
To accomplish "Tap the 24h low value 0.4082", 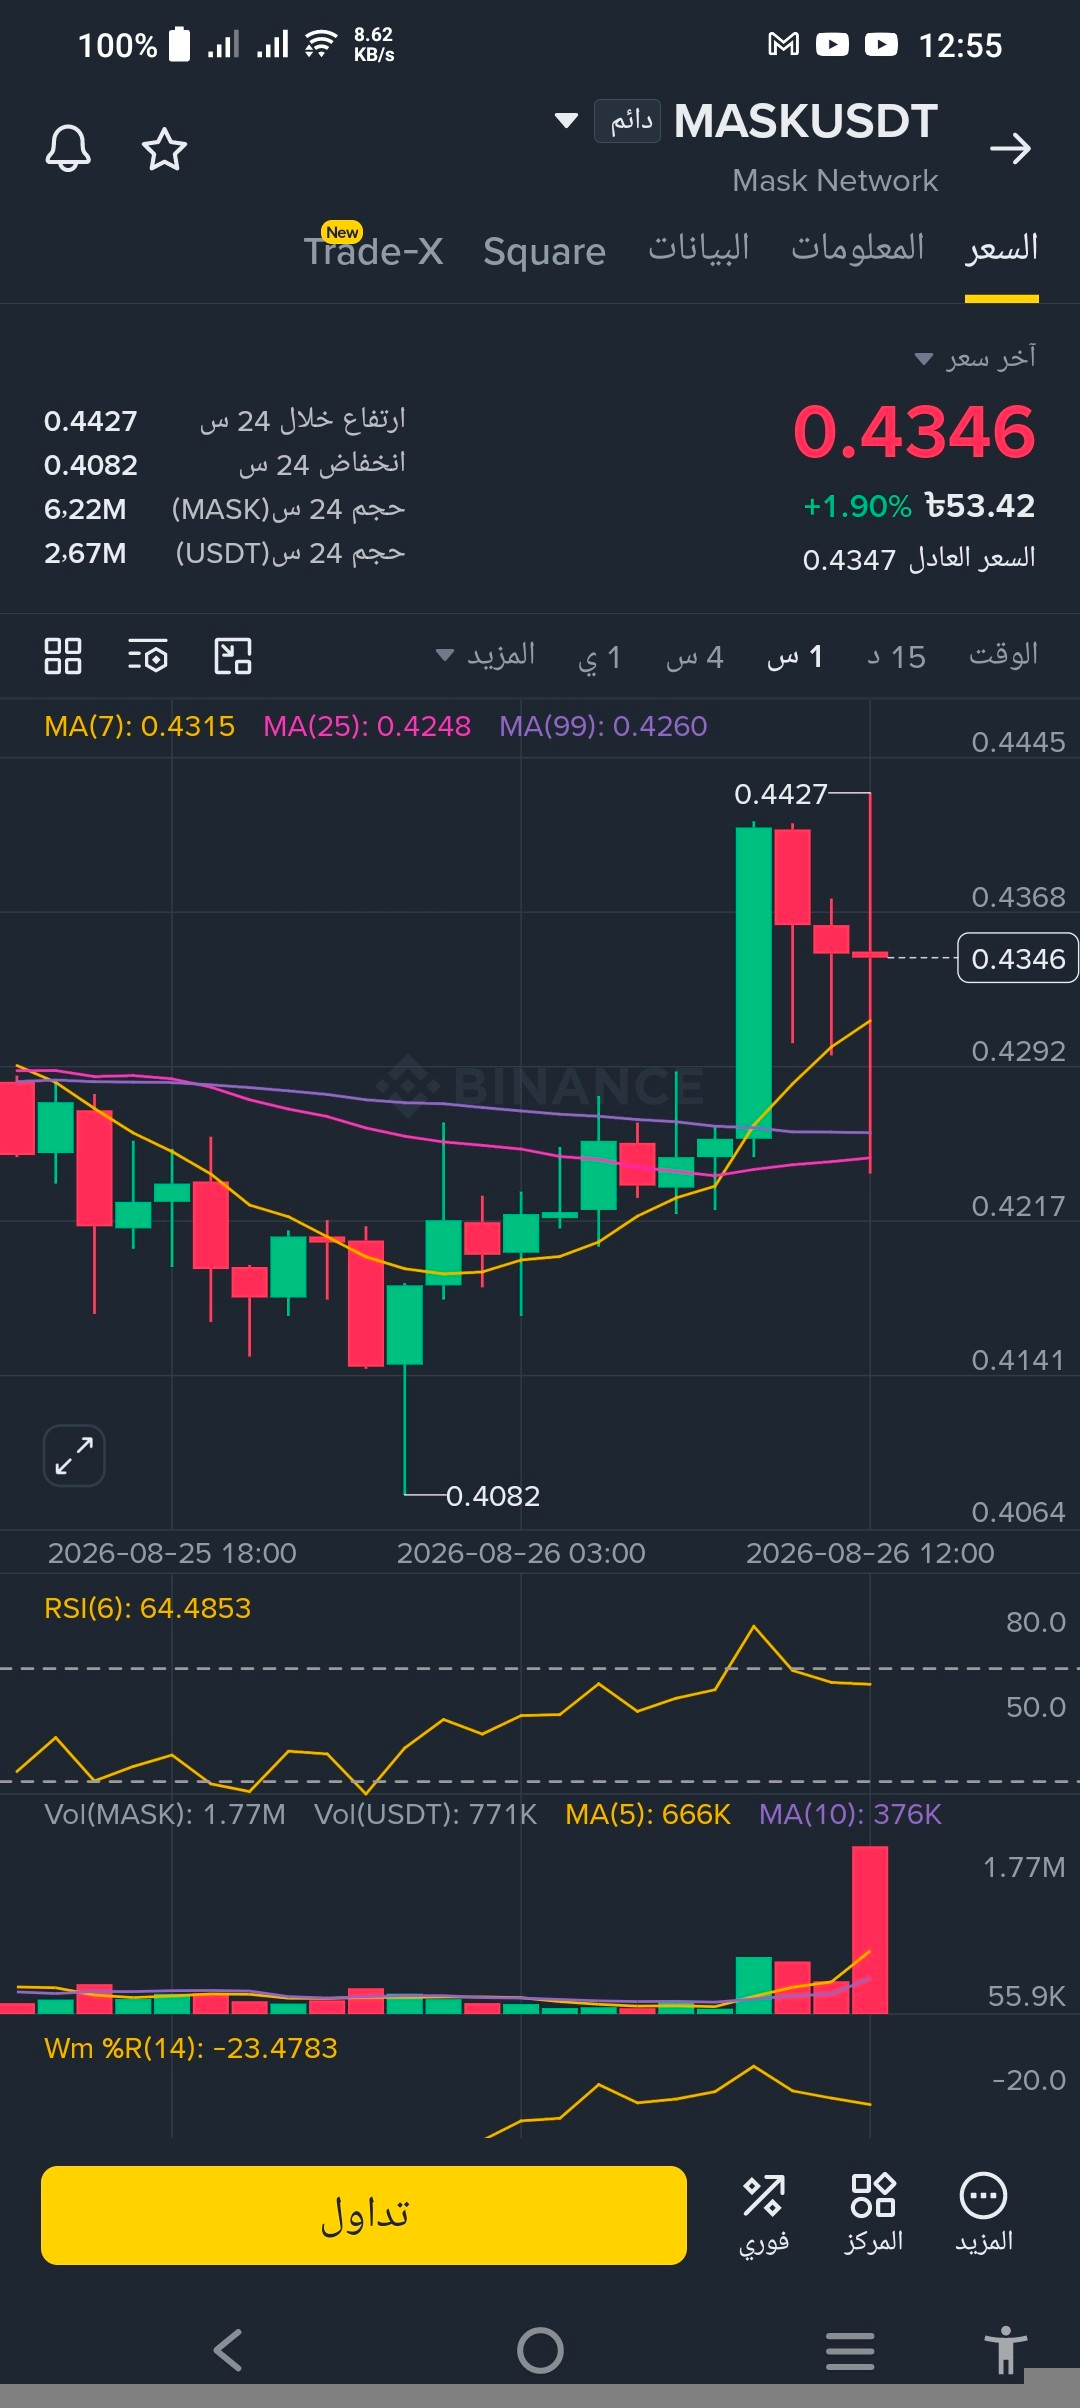I will [91, 465].
